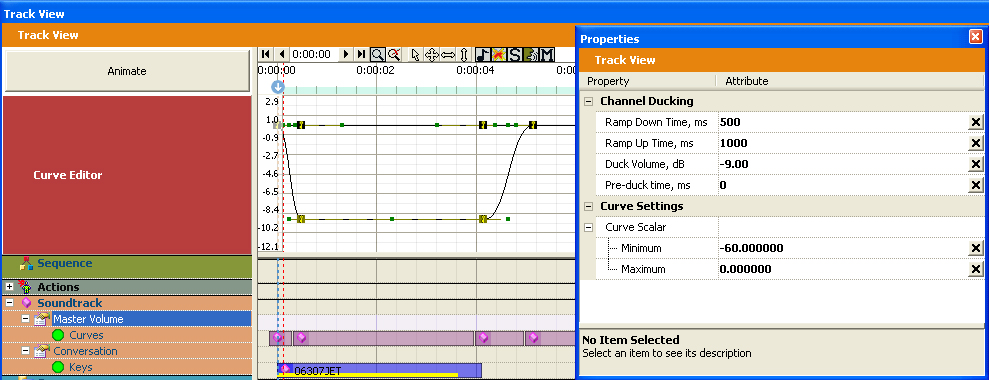Screen dimensions: 989x380
Task: Click the blue playhead marker
Action: [x=278, y=88]
